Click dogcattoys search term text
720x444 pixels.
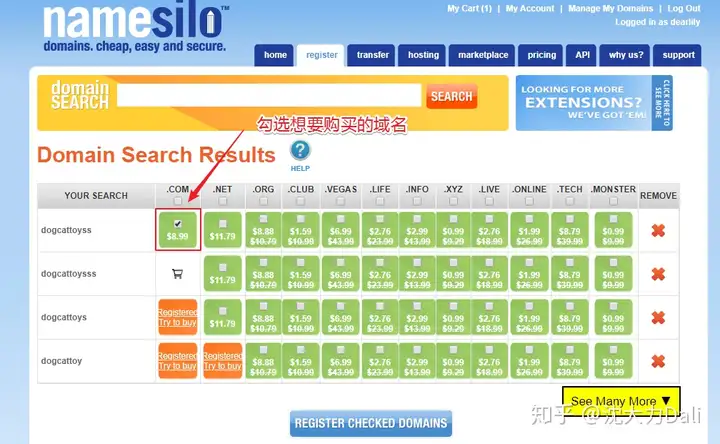[64, 317]
